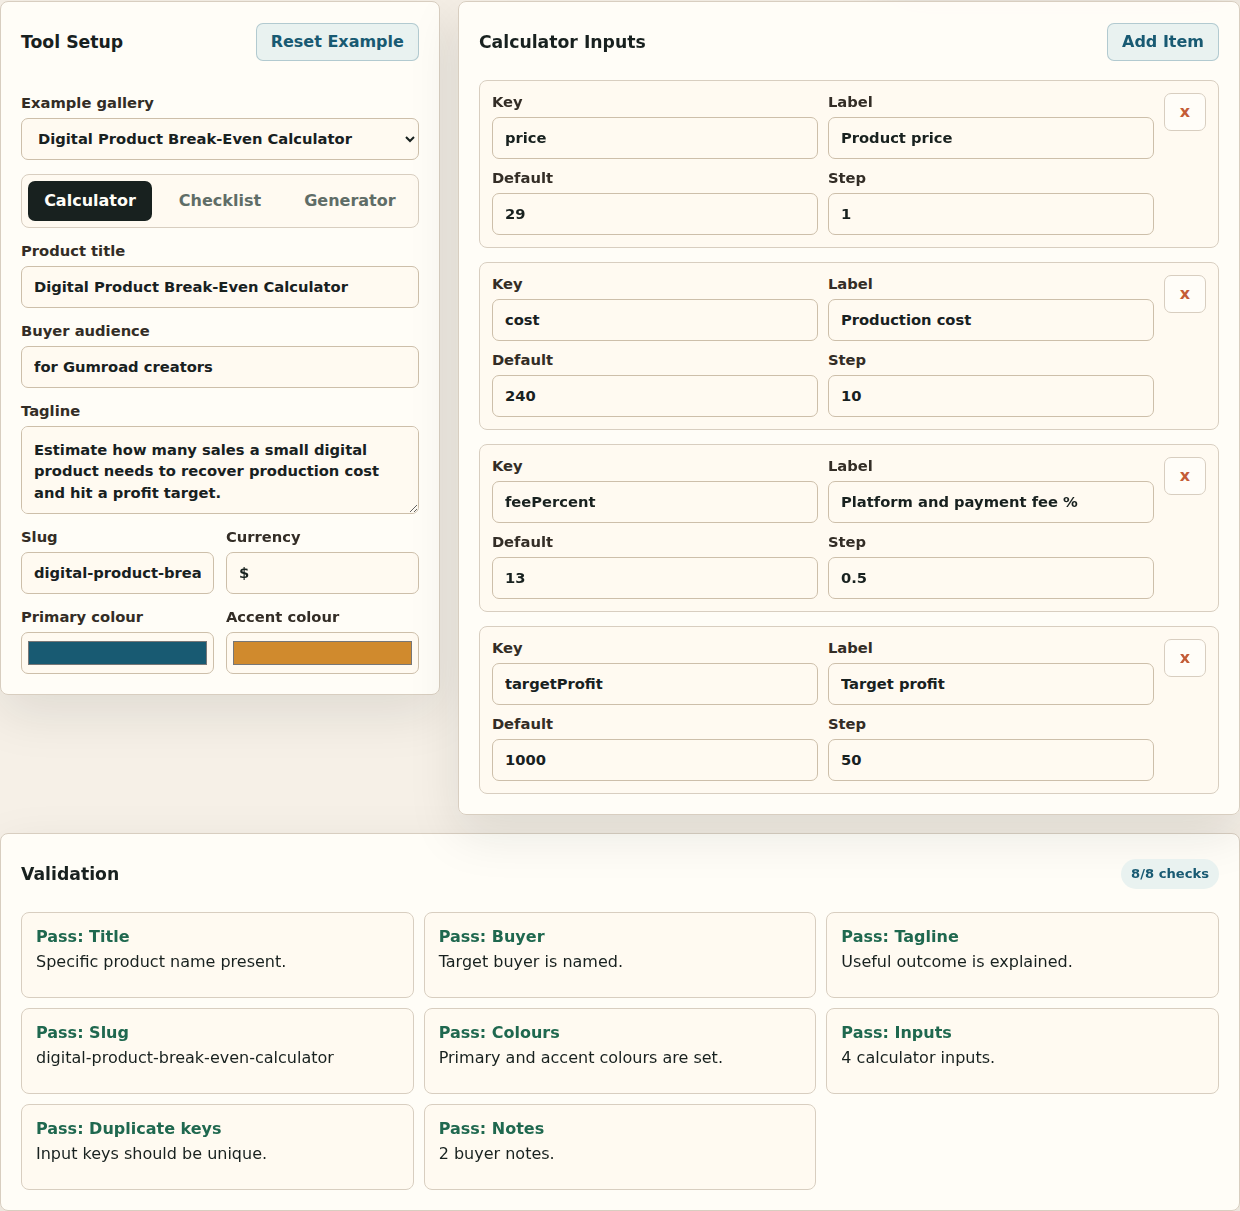
Task: Switch to the Calculator tab
Action: click(x=90, y=201)
